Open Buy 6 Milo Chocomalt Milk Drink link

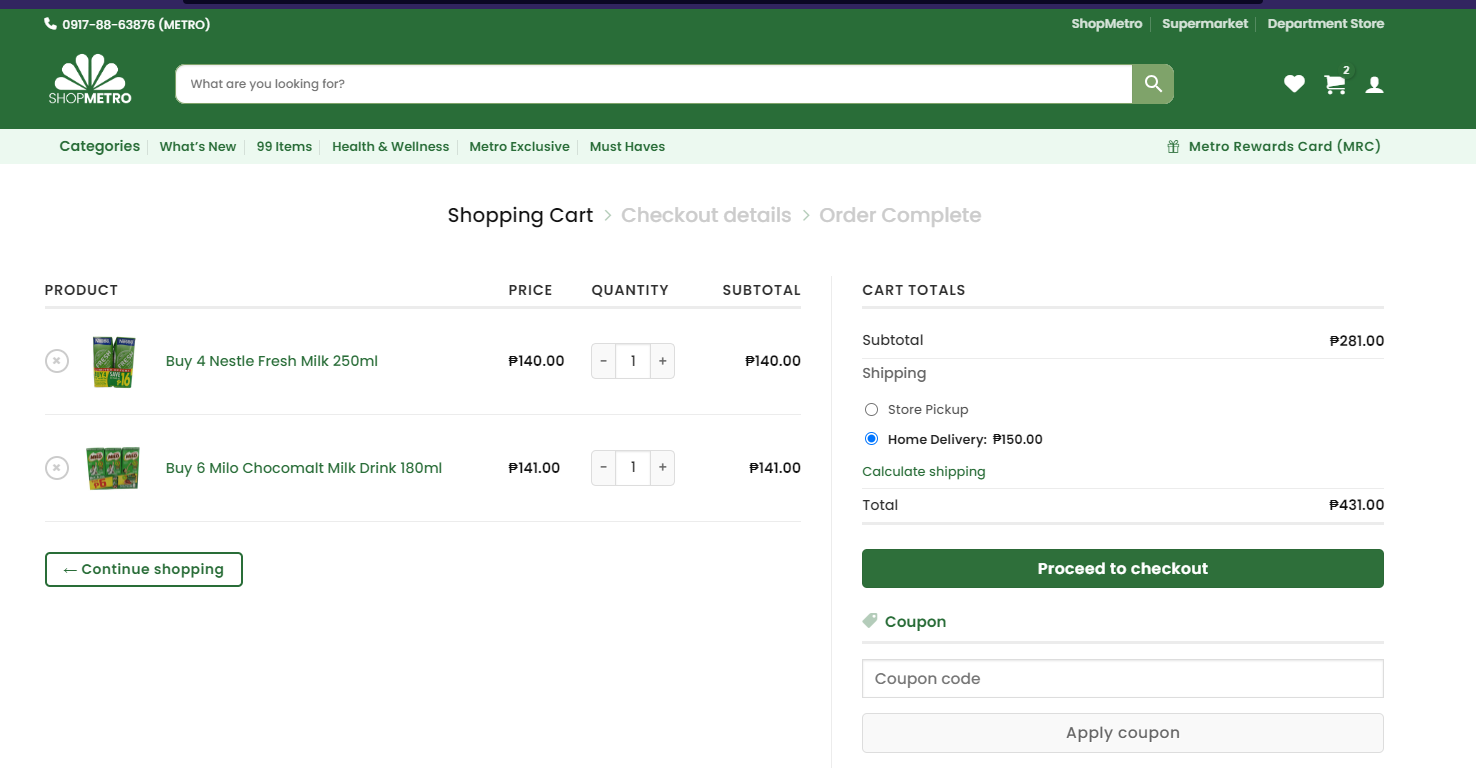click(304, 468)
